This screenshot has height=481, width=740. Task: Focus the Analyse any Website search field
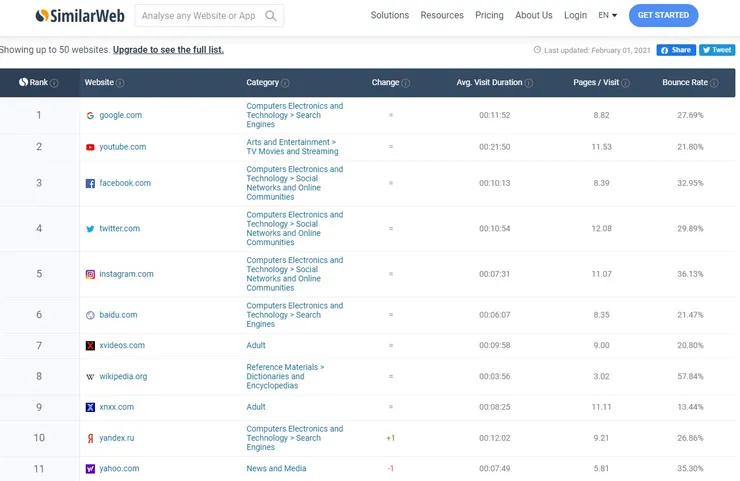pyautogui.click(x=198, y=16)
